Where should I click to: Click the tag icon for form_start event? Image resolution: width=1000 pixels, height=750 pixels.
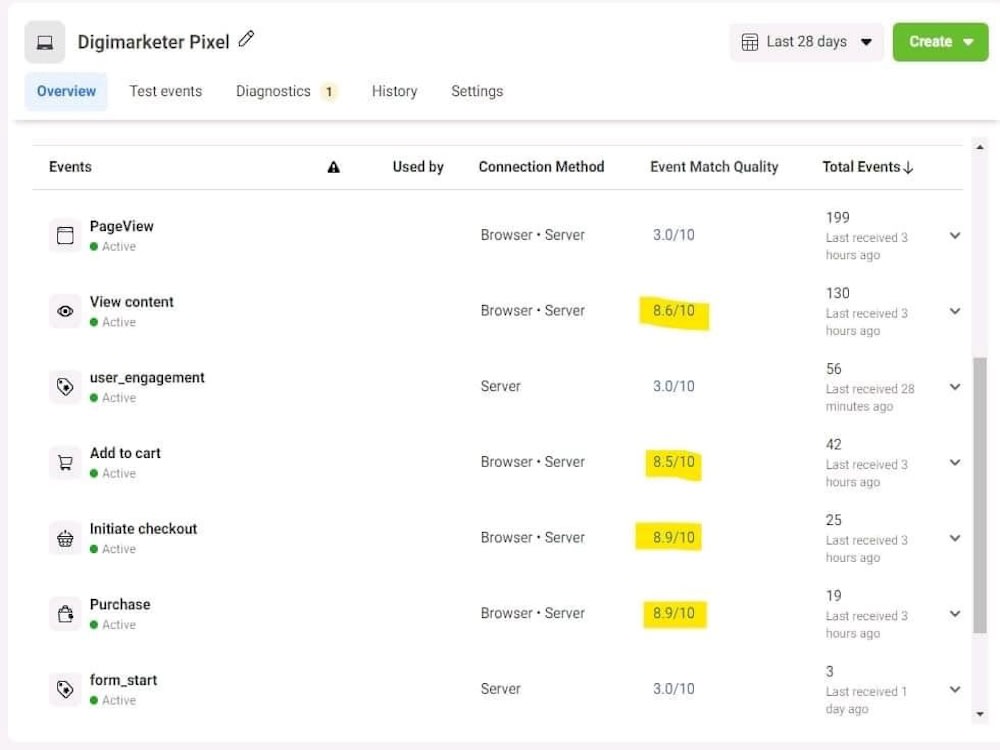pyautogui.click(x=65, y=689)
